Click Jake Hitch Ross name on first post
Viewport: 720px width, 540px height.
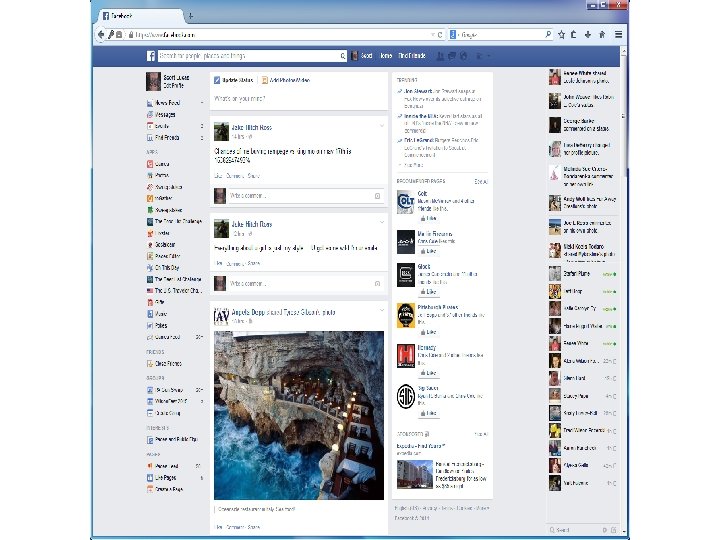252,128
